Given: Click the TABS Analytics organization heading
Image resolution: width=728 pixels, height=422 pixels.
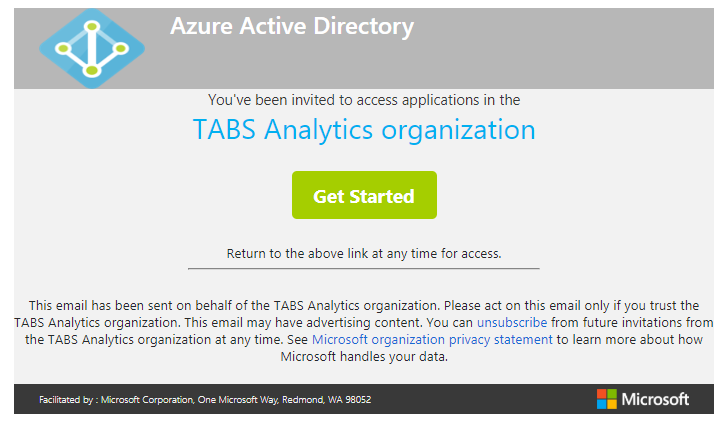Looking at the screenshot, I should point(363,130).
